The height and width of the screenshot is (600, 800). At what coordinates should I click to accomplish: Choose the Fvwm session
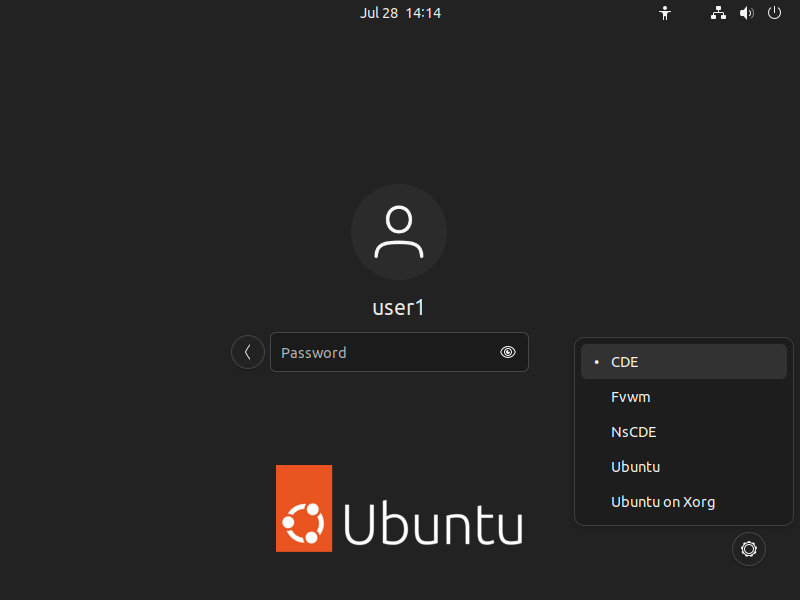tap(631, 397)
